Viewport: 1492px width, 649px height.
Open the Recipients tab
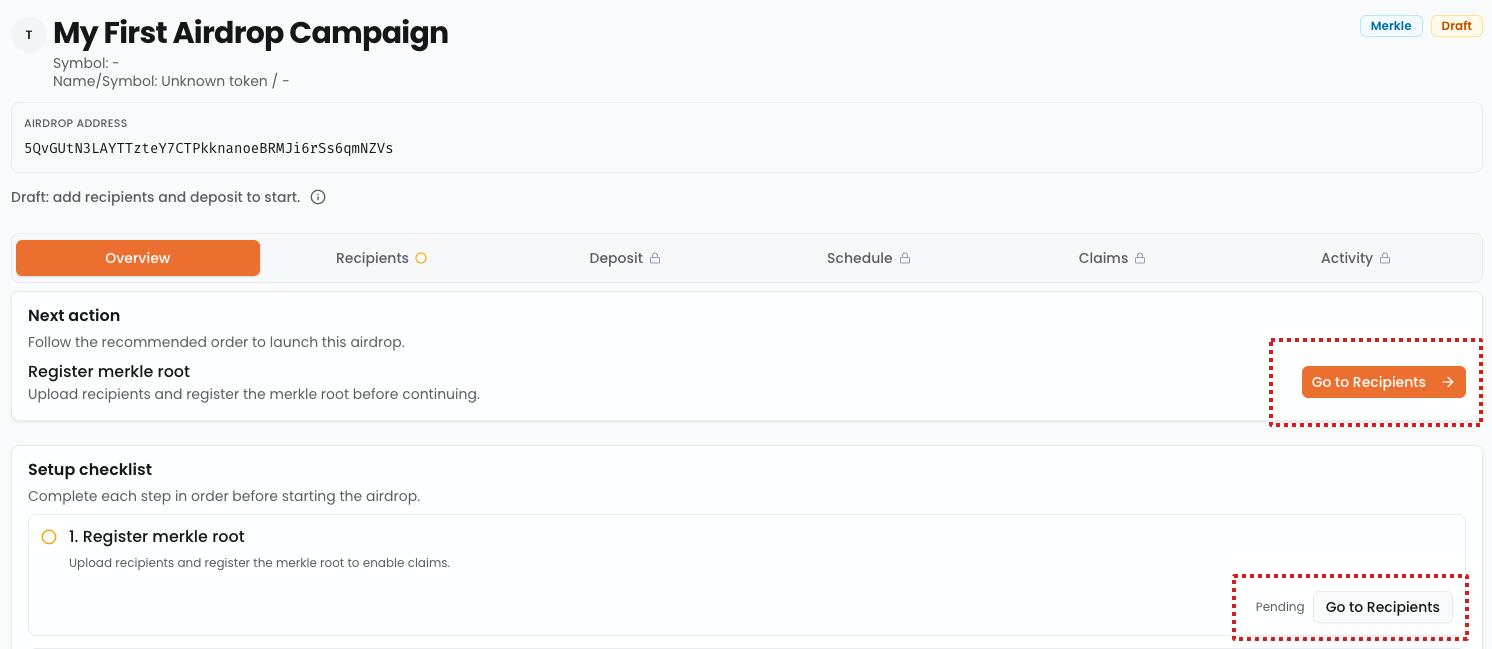(x=372, y=258)
